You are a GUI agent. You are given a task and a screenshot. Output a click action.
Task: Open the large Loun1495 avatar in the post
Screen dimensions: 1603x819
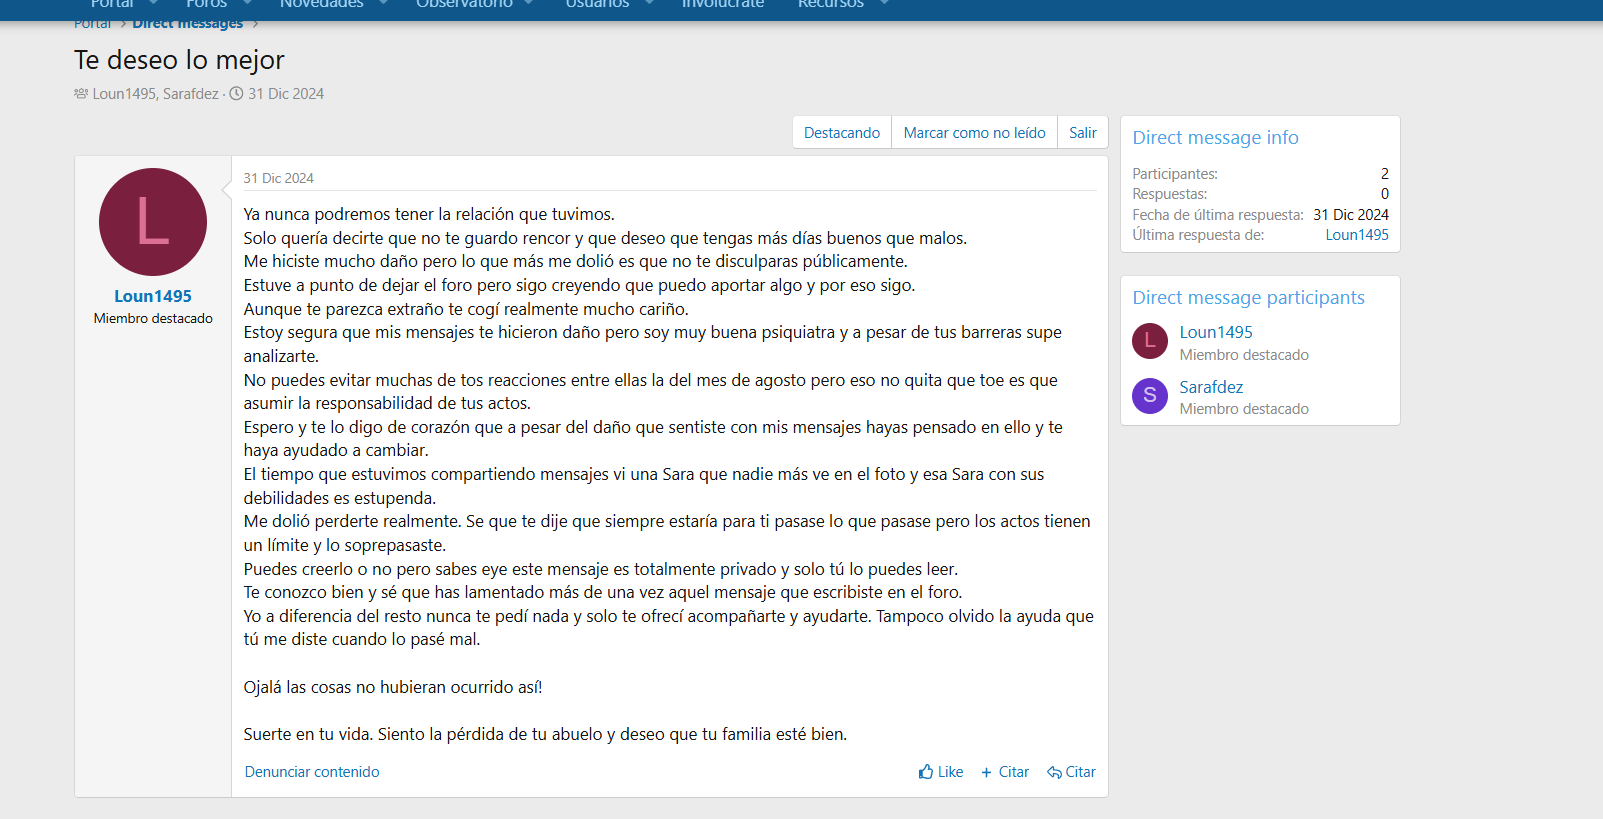[x=153, y=222]
